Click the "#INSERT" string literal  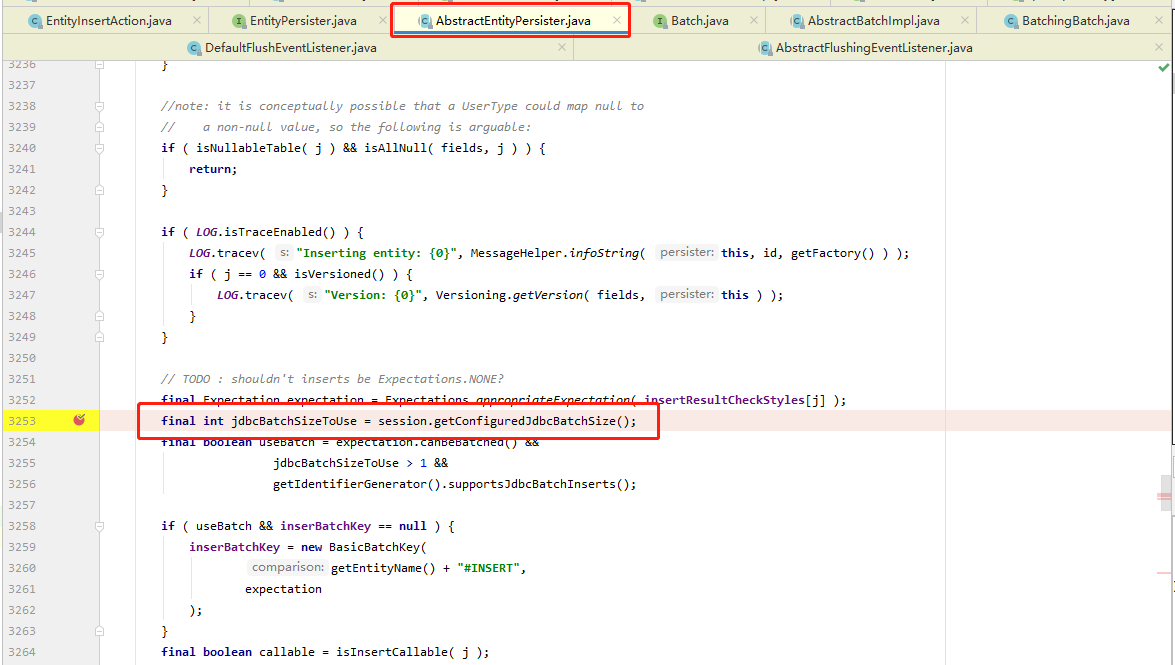[x=488, y=568]
